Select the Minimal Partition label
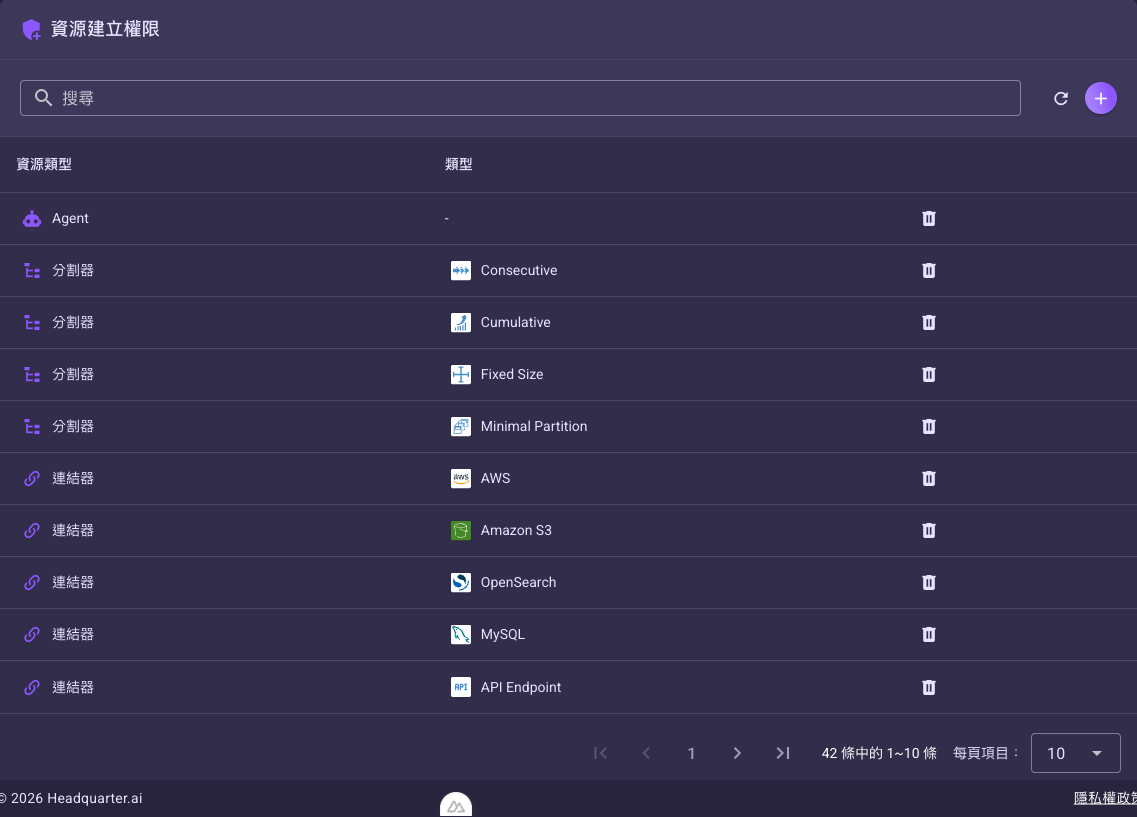Image resolution: width=1137 pixels, height=817 pixels. (534, 426)
